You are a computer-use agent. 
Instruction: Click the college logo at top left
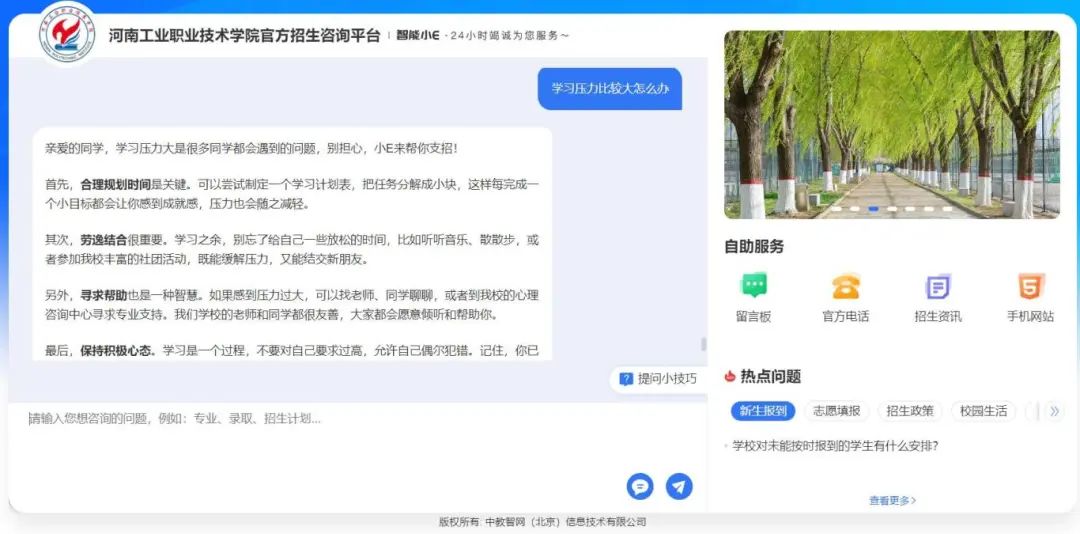(68, 32)
